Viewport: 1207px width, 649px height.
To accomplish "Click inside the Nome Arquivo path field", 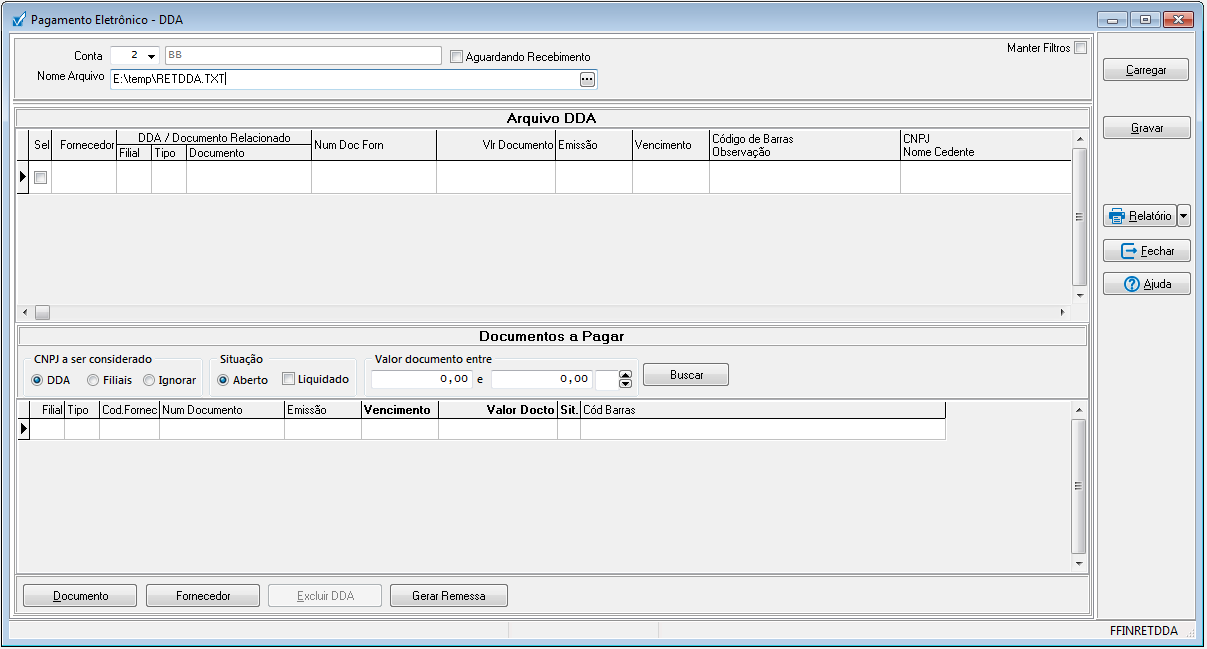I will coord(340,79).
